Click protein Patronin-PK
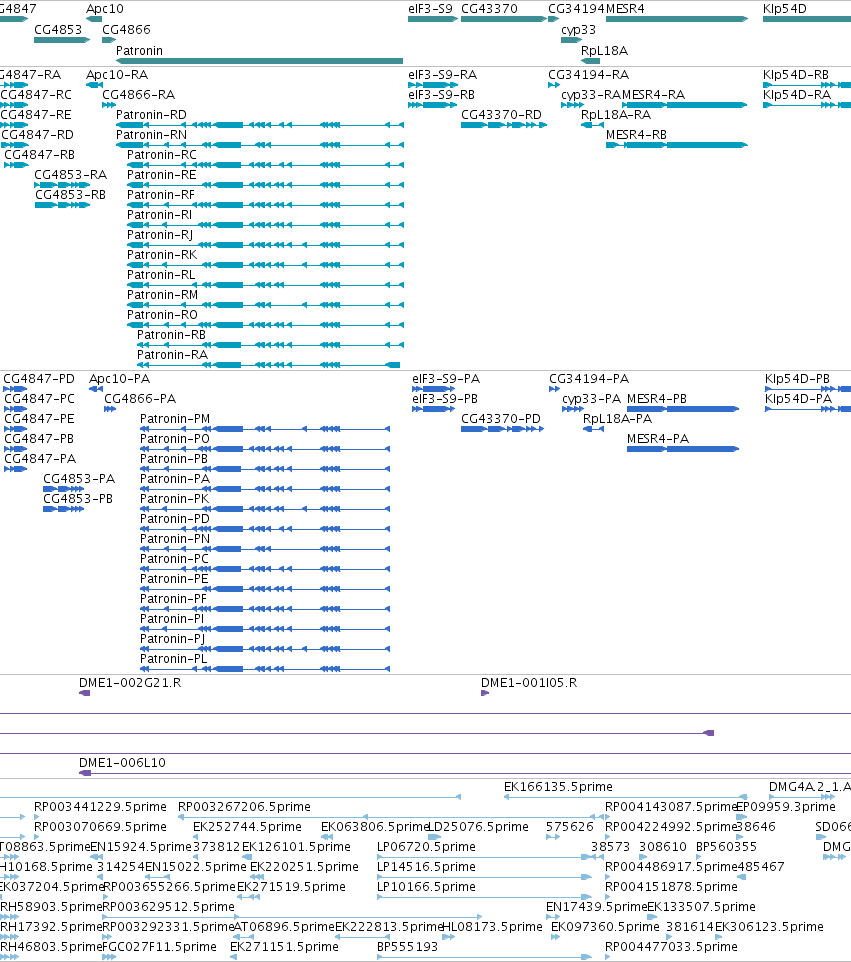This screenshot has width=851, height=962. click(174, 499)
